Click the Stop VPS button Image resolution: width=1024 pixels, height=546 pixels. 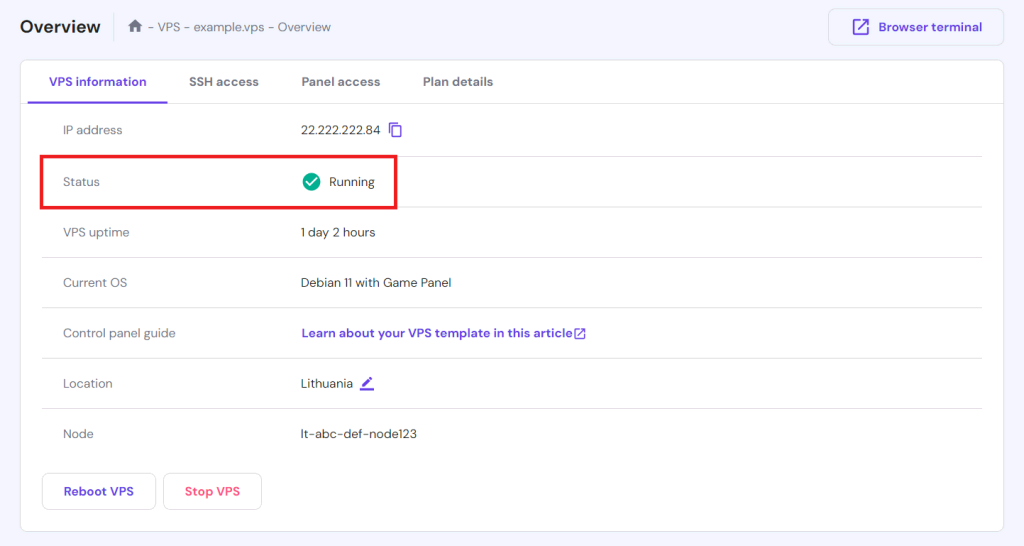[x=212, y=491]
